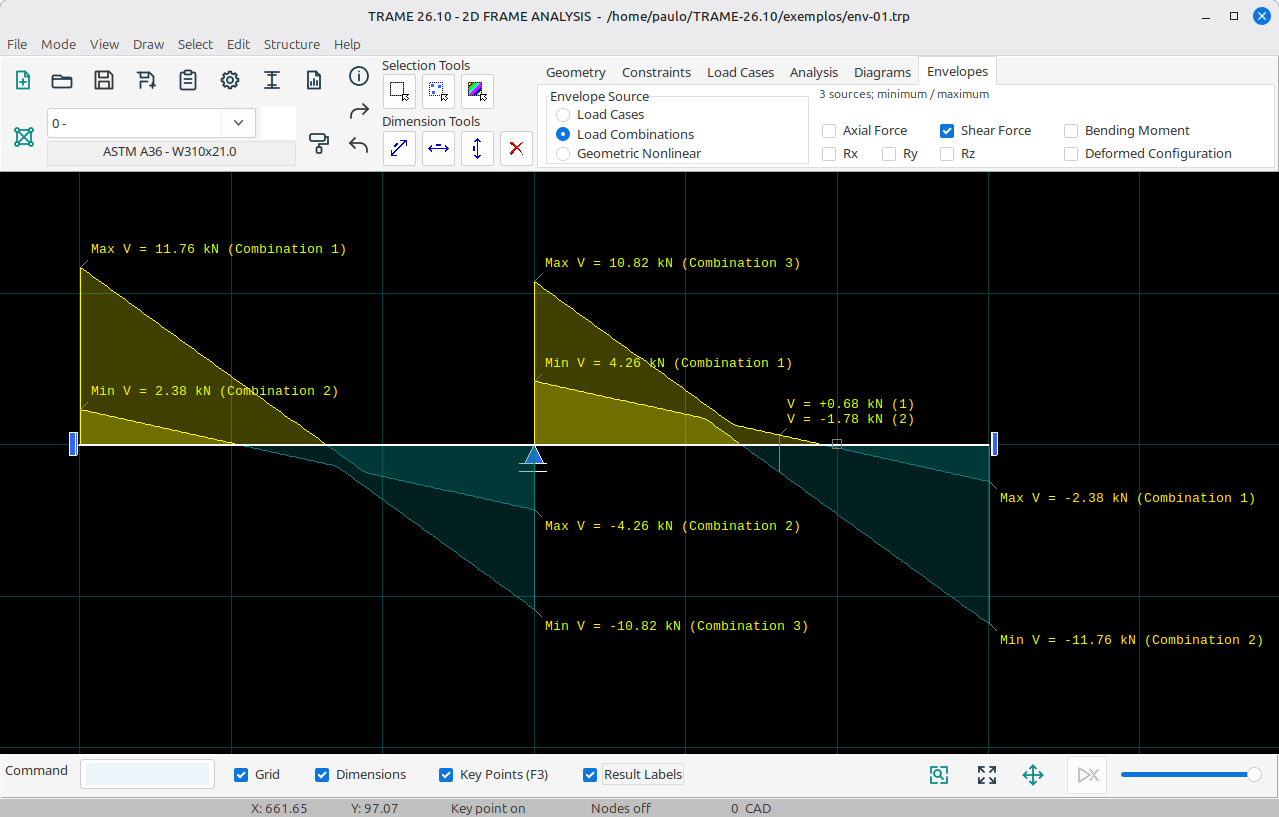Click the grayed play-X button
Viewport: 1279px width, 817px height.
[1088, 775]
